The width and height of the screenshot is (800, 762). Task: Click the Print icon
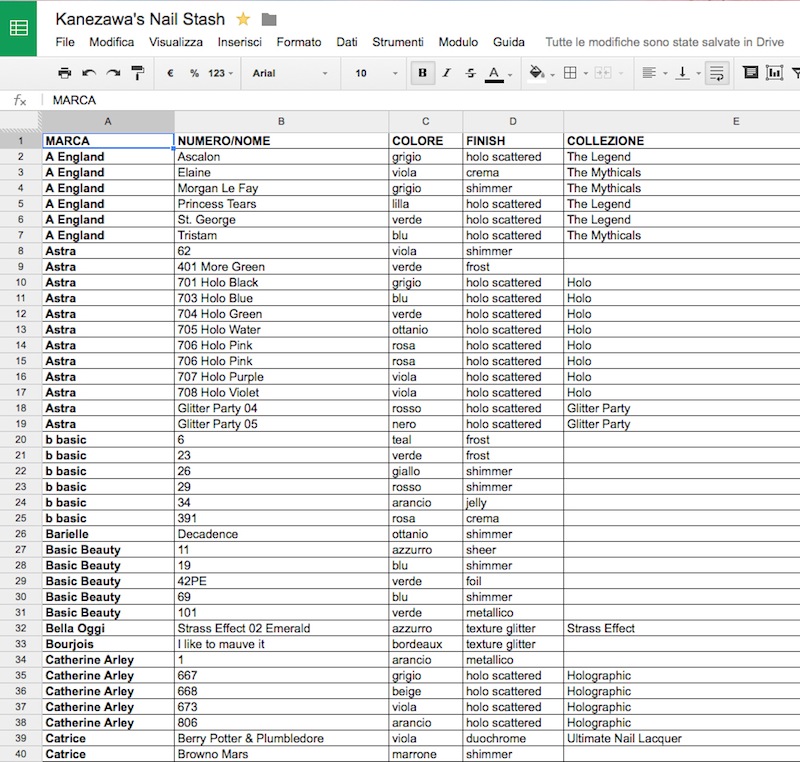(x=64, y=73)
